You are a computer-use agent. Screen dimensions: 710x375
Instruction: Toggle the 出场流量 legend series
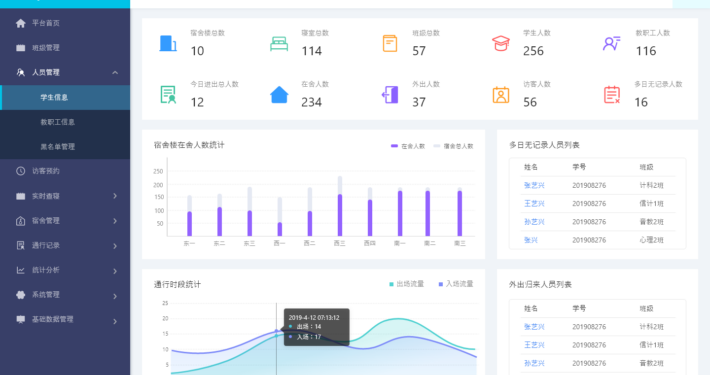[407, 284]
